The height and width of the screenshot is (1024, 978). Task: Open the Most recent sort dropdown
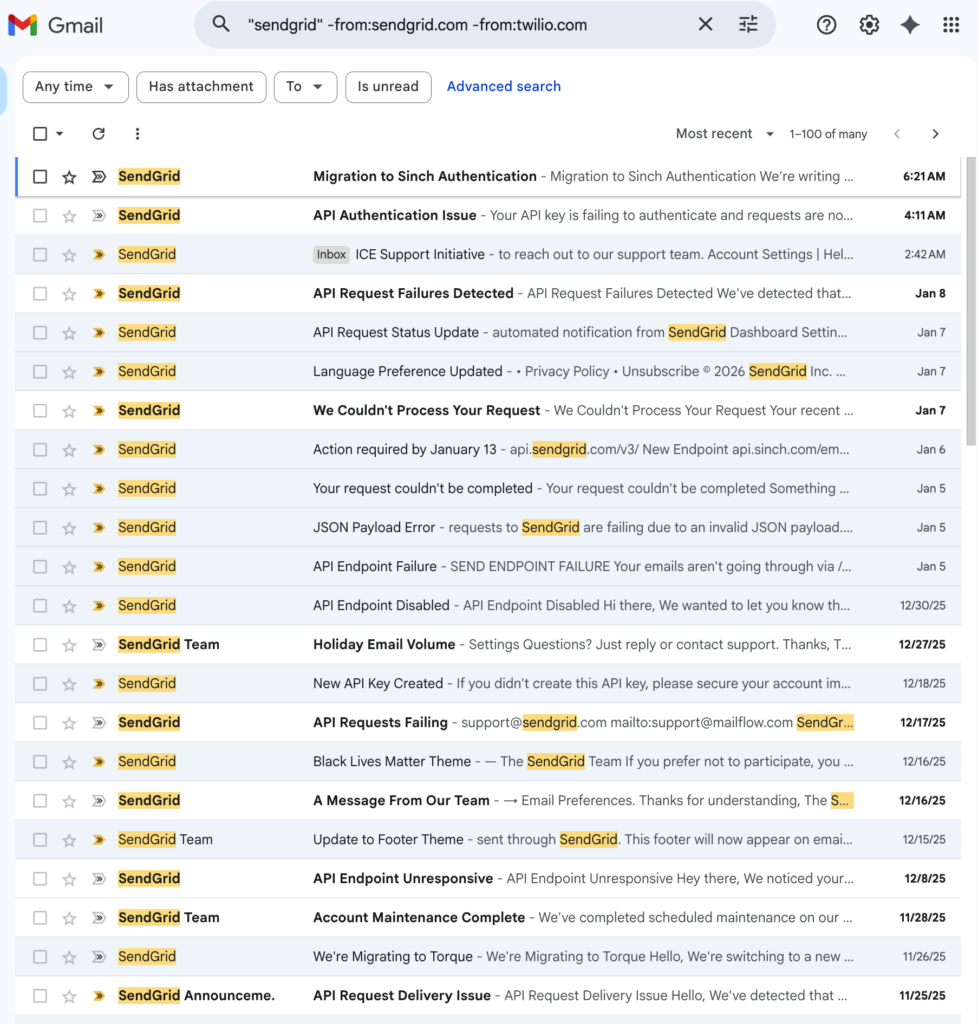pos(725,134)
